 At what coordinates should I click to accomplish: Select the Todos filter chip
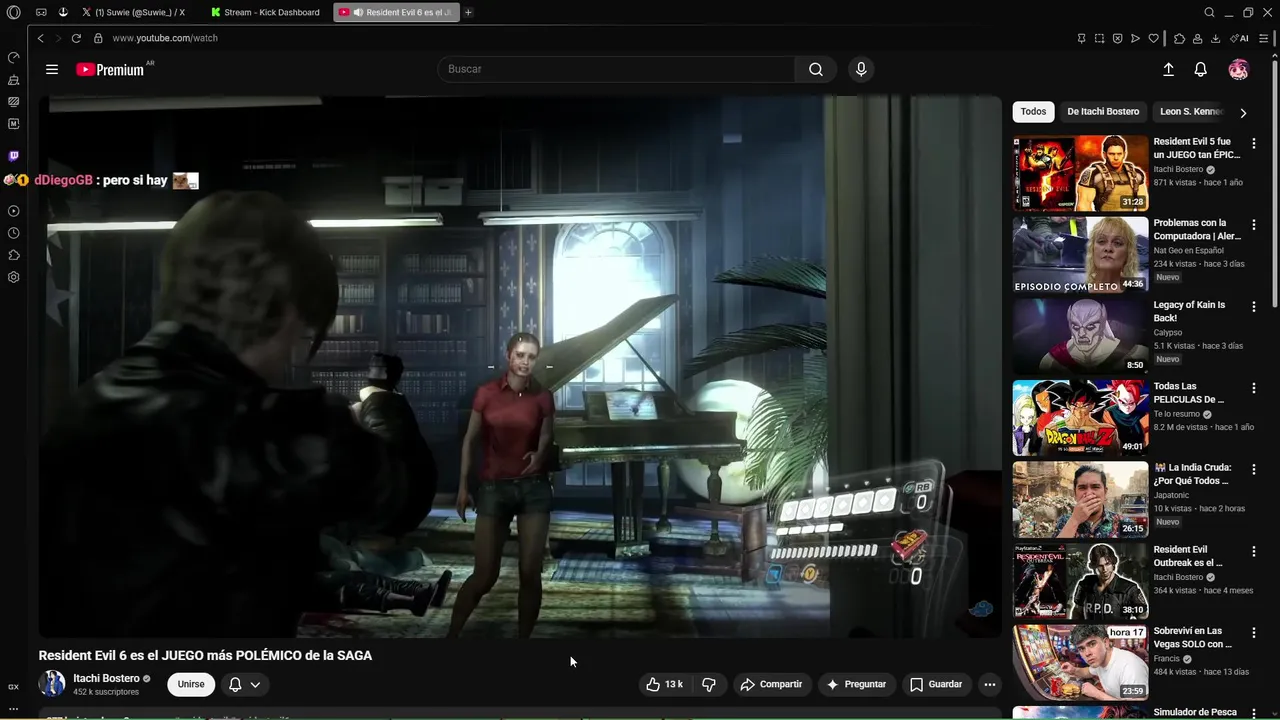pos(1033,112)
